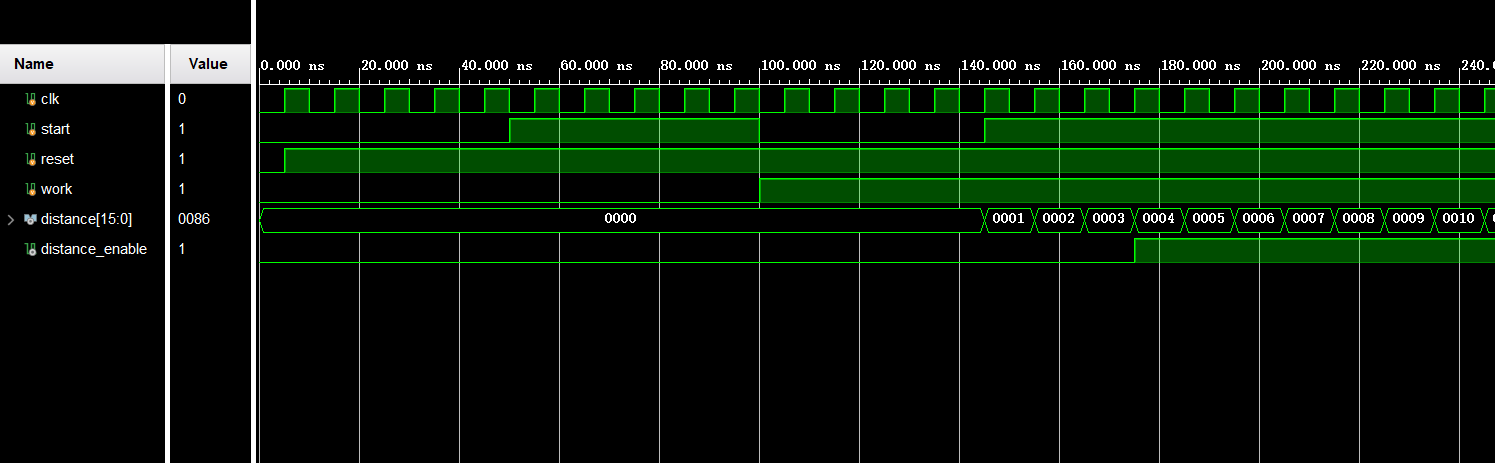The image size is (1495, 463).
Task: Click the 60.000 ns ruler mark
Action: pyautogui.click(x=596, y=65)
